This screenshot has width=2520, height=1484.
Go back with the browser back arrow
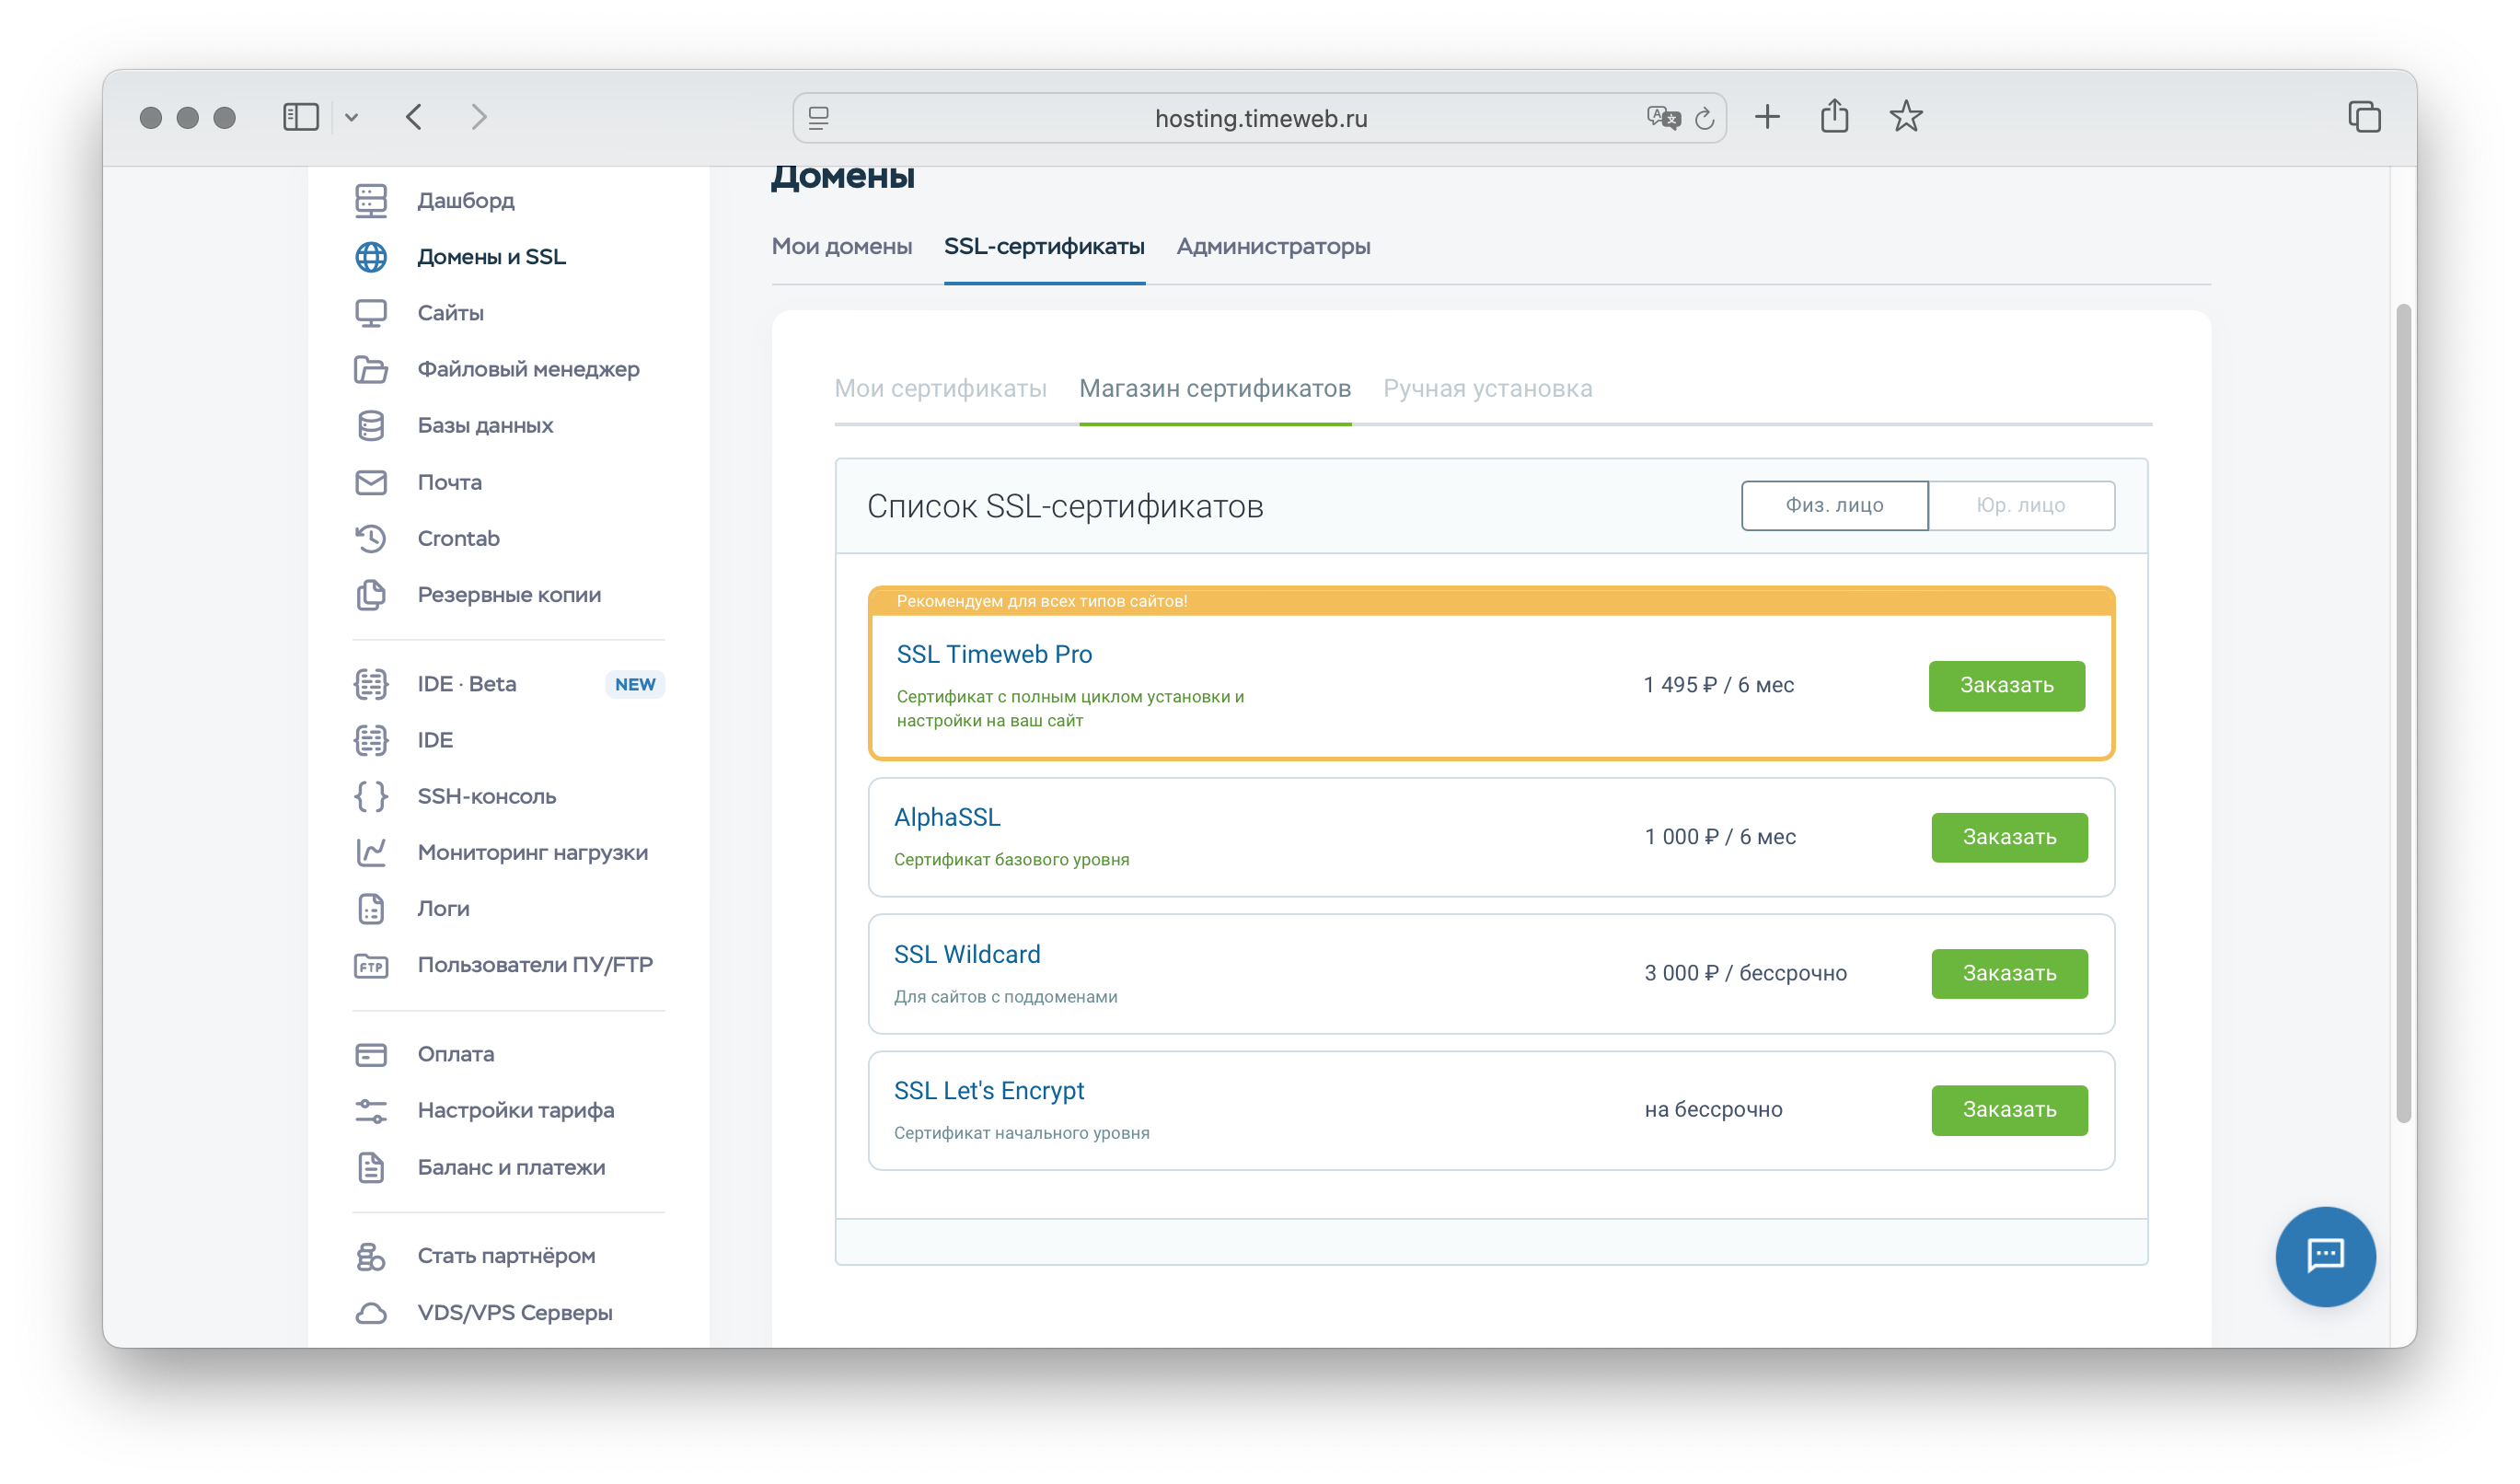tap(414, 117)
